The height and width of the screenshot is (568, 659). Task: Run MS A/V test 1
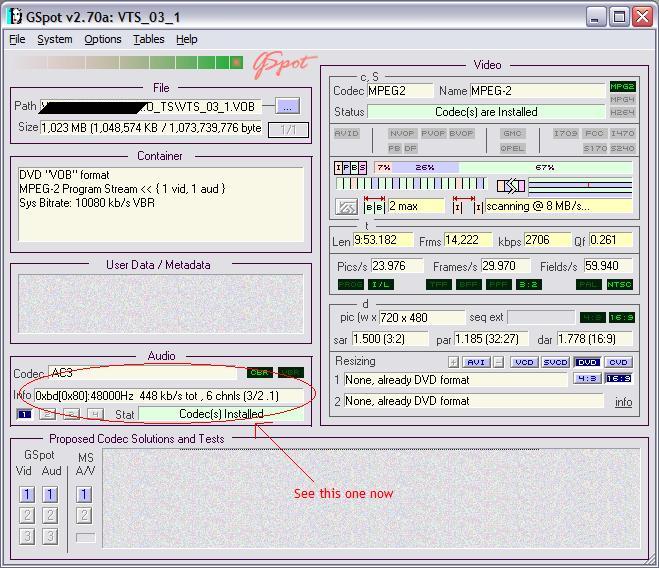(x=84, y=495)
